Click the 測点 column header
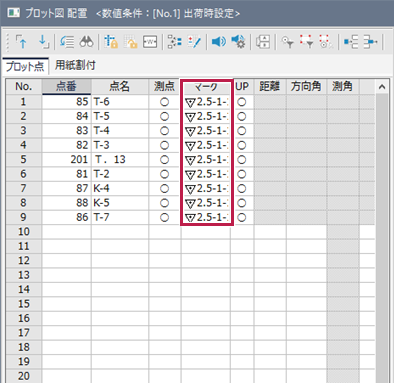This screenshot has width=394, height=383. click(164, 87)
